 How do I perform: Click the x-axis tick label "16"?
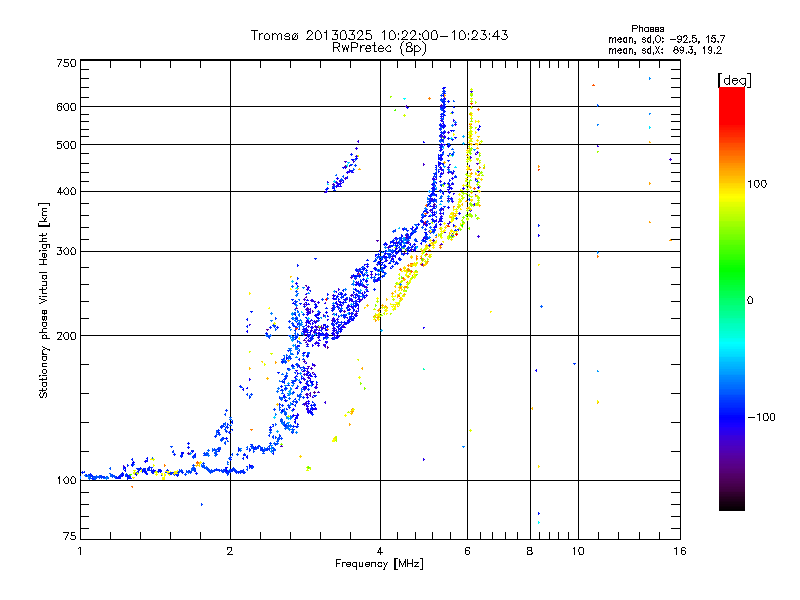(x=680, y=551)
